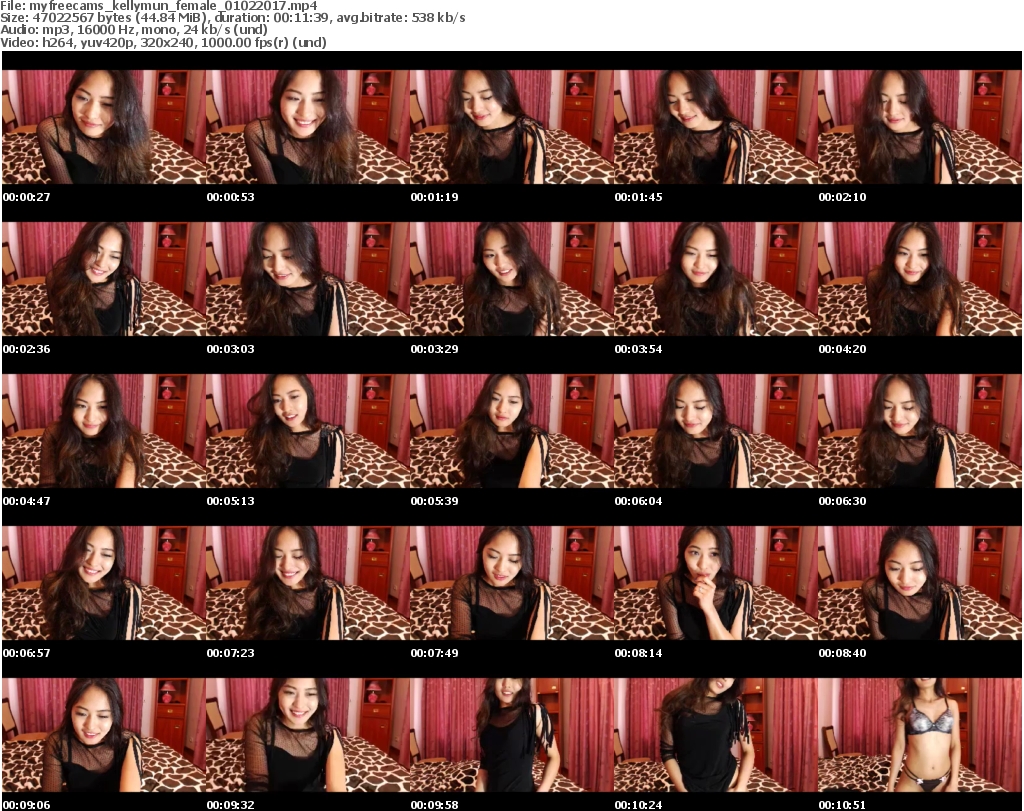Select the thumbnail above 00:04:20
Viewport: 1024px width, 811px height.
(x=920, y=279)
